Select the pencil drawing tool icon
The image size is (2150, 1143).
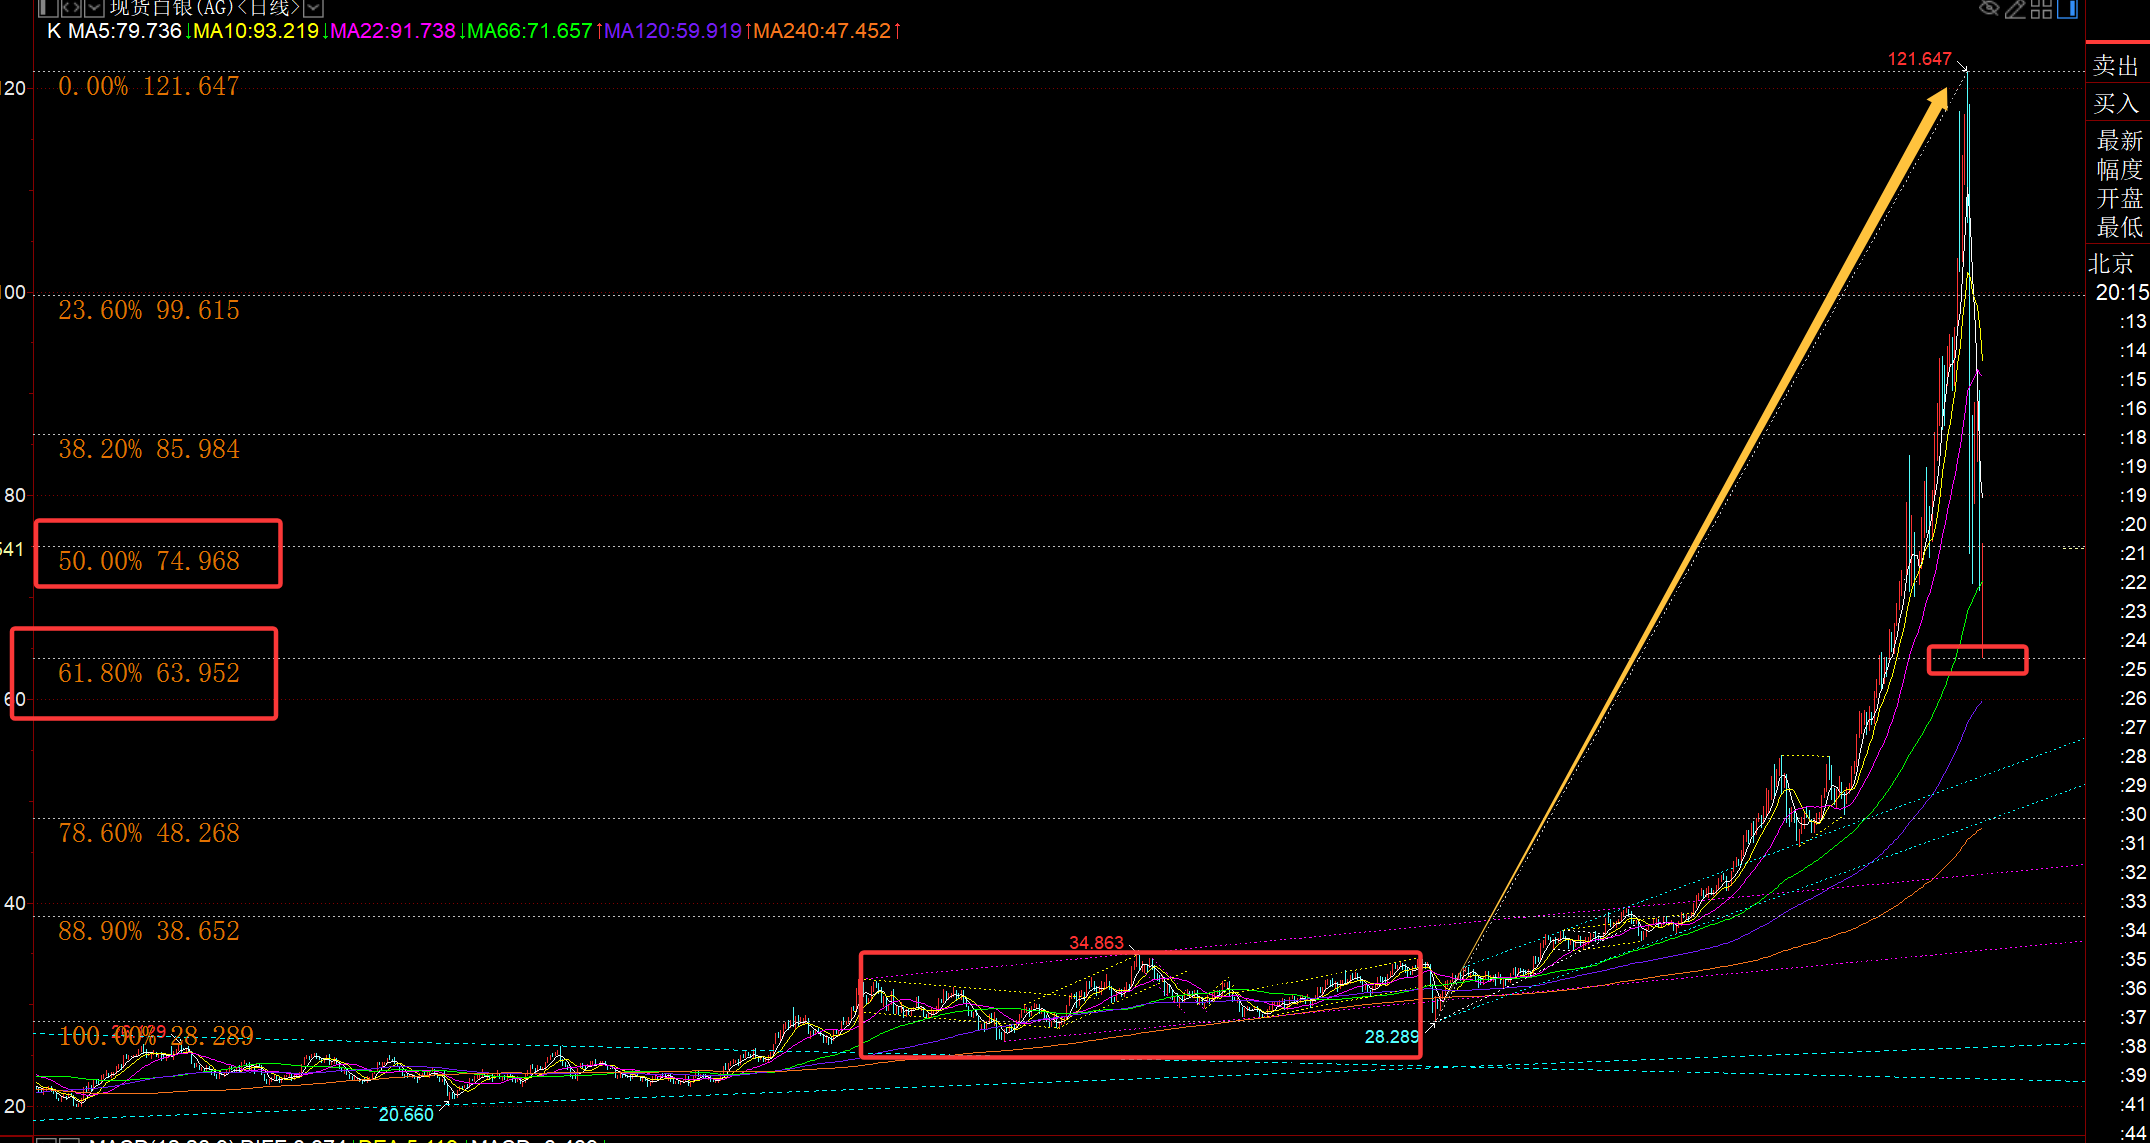click(2015, 9)
